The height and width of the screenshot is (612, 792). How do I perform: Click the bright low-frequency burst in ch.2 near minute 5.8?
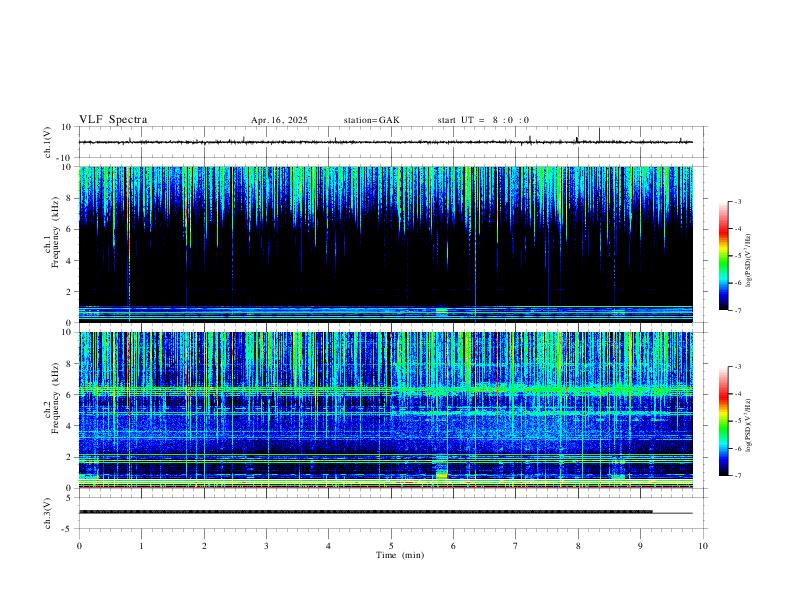[x=441, y=474]
